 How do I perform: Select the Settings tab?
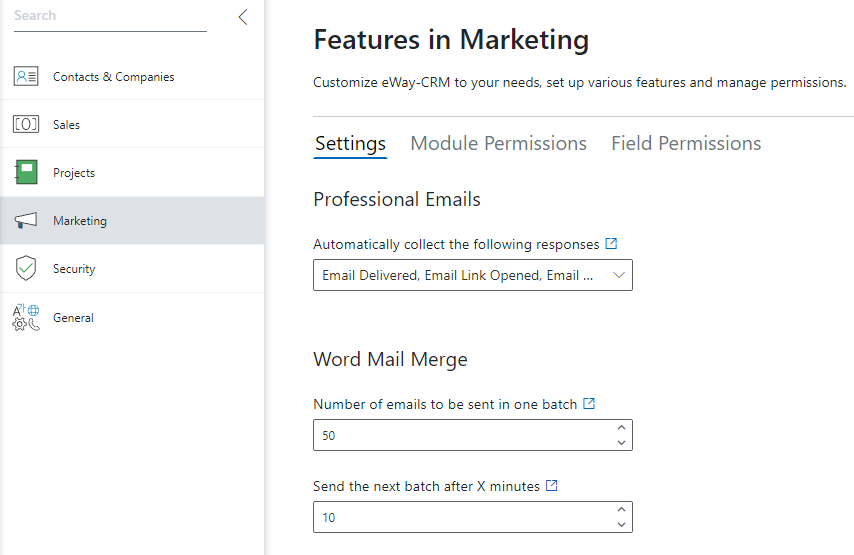350,144
